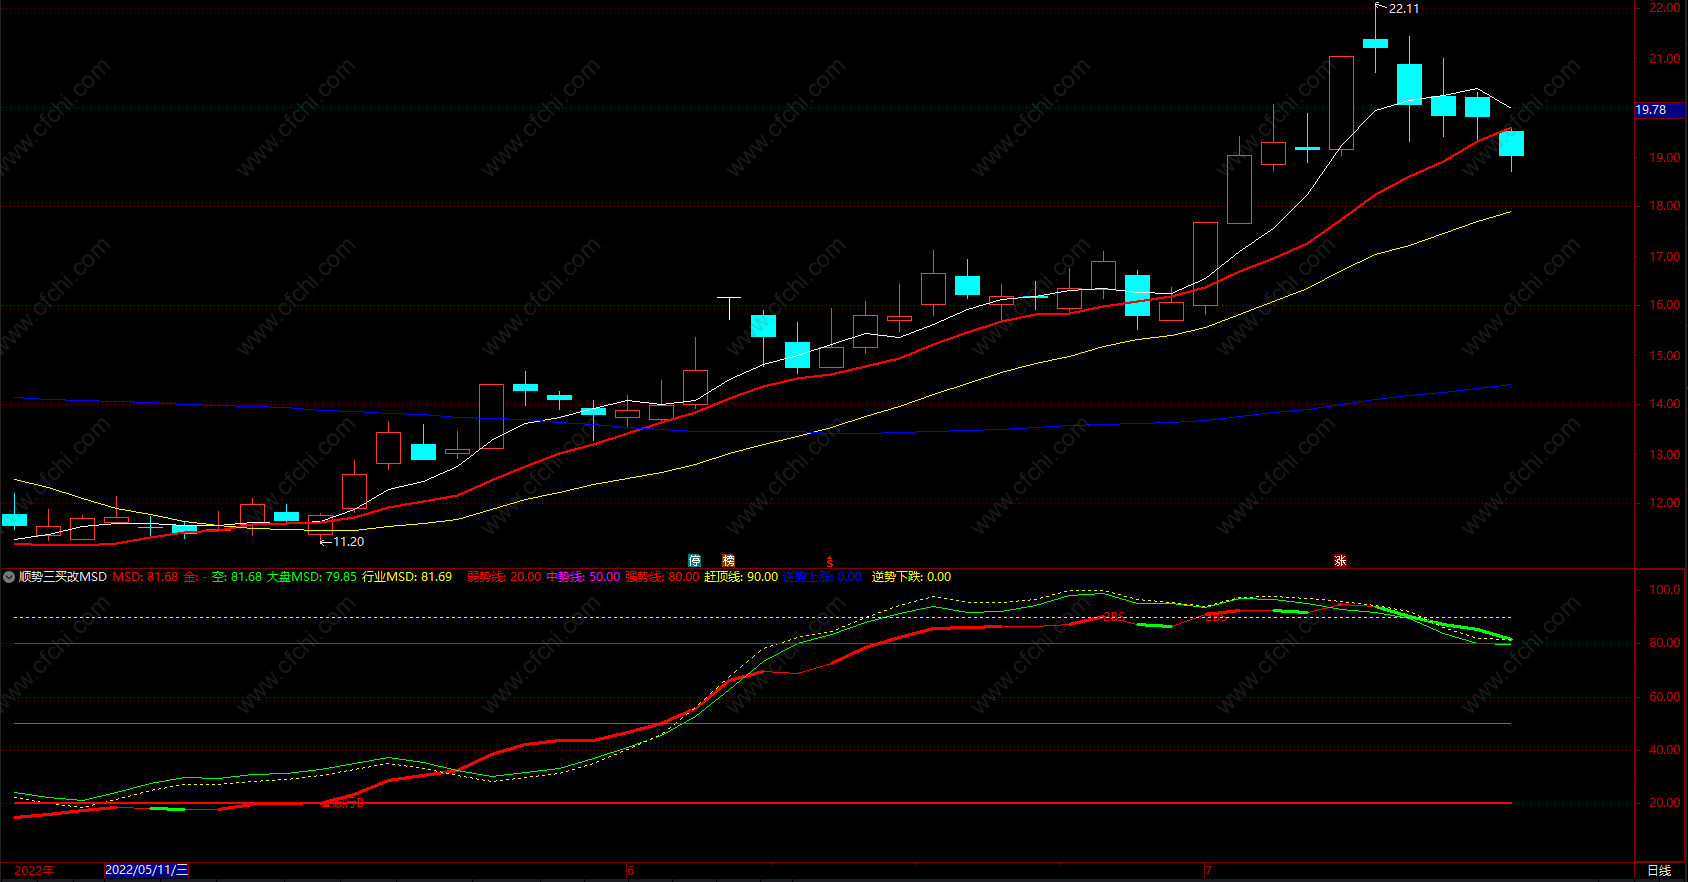Screen dimensions: 1688x882
Task: Click the orange 榜 marker icon
Action: [728, 561]
